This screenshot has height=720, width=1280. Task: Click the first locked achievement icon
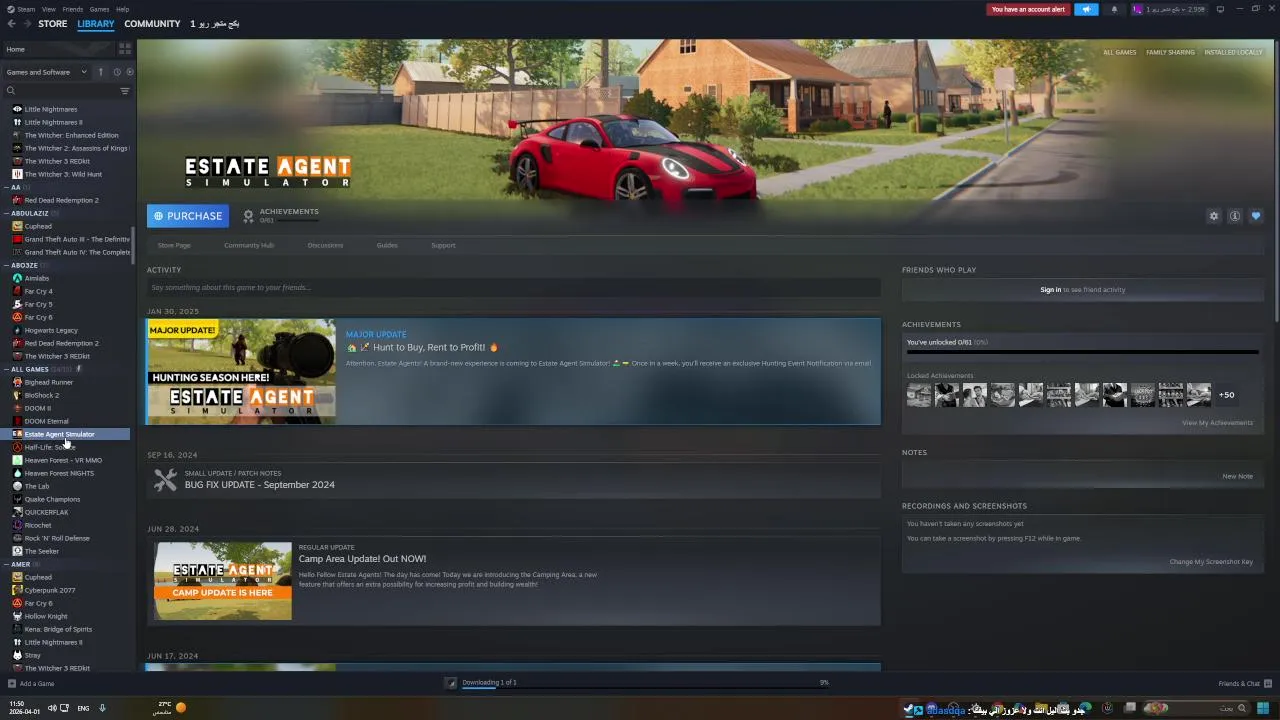tap(918, 395)
